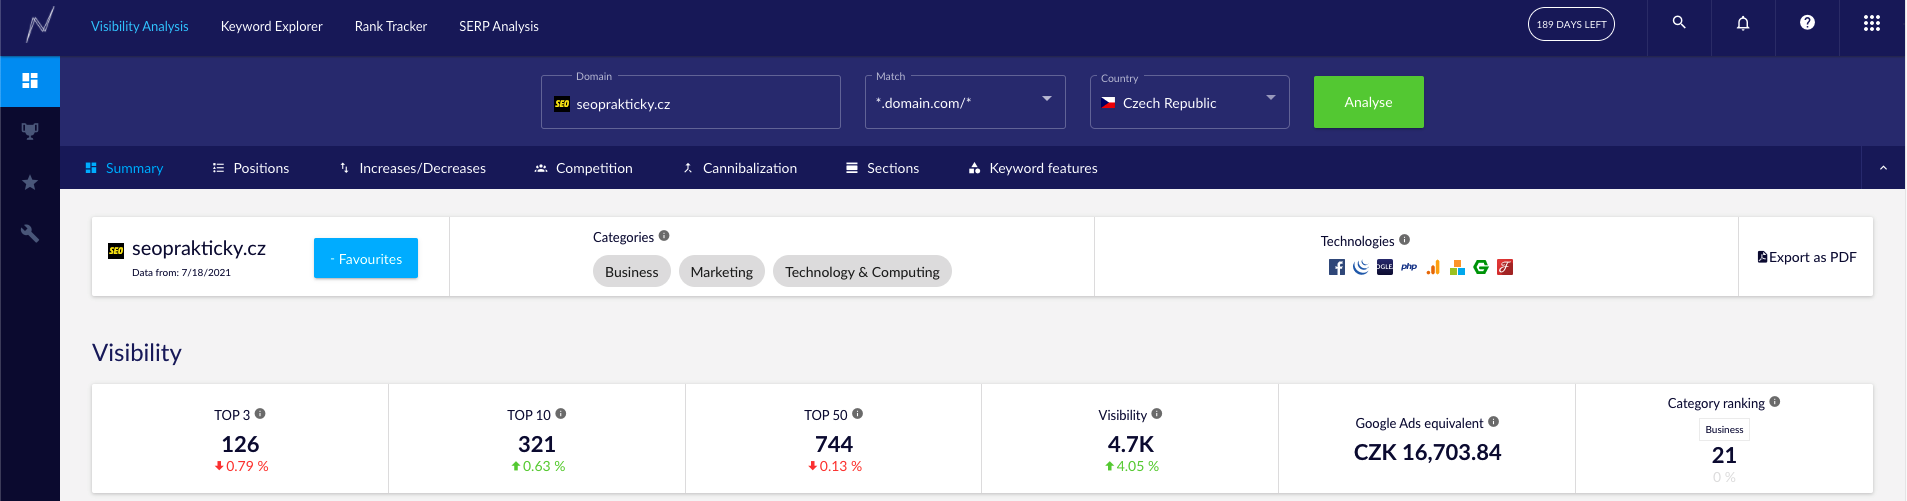Viewport: 1907px width, 501px height.
Task: Open the apps grid menu icon
Action: [x=1872, y=23]
